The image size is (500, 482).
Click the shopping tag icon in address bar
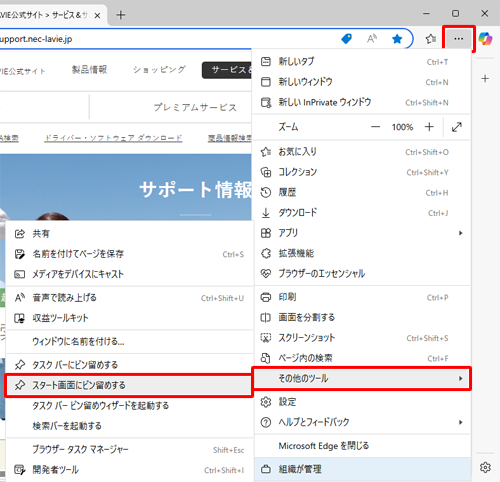346,39
